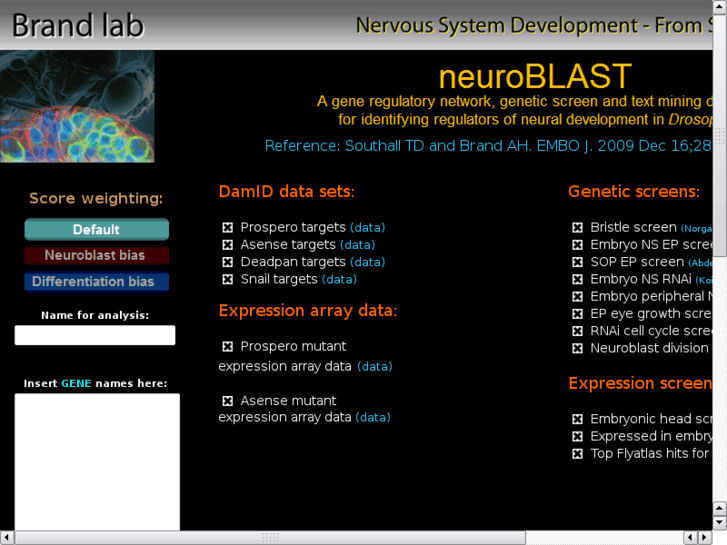Select the Default score weighting button
This screenshot has width=727, height=545.
point(96,229)
